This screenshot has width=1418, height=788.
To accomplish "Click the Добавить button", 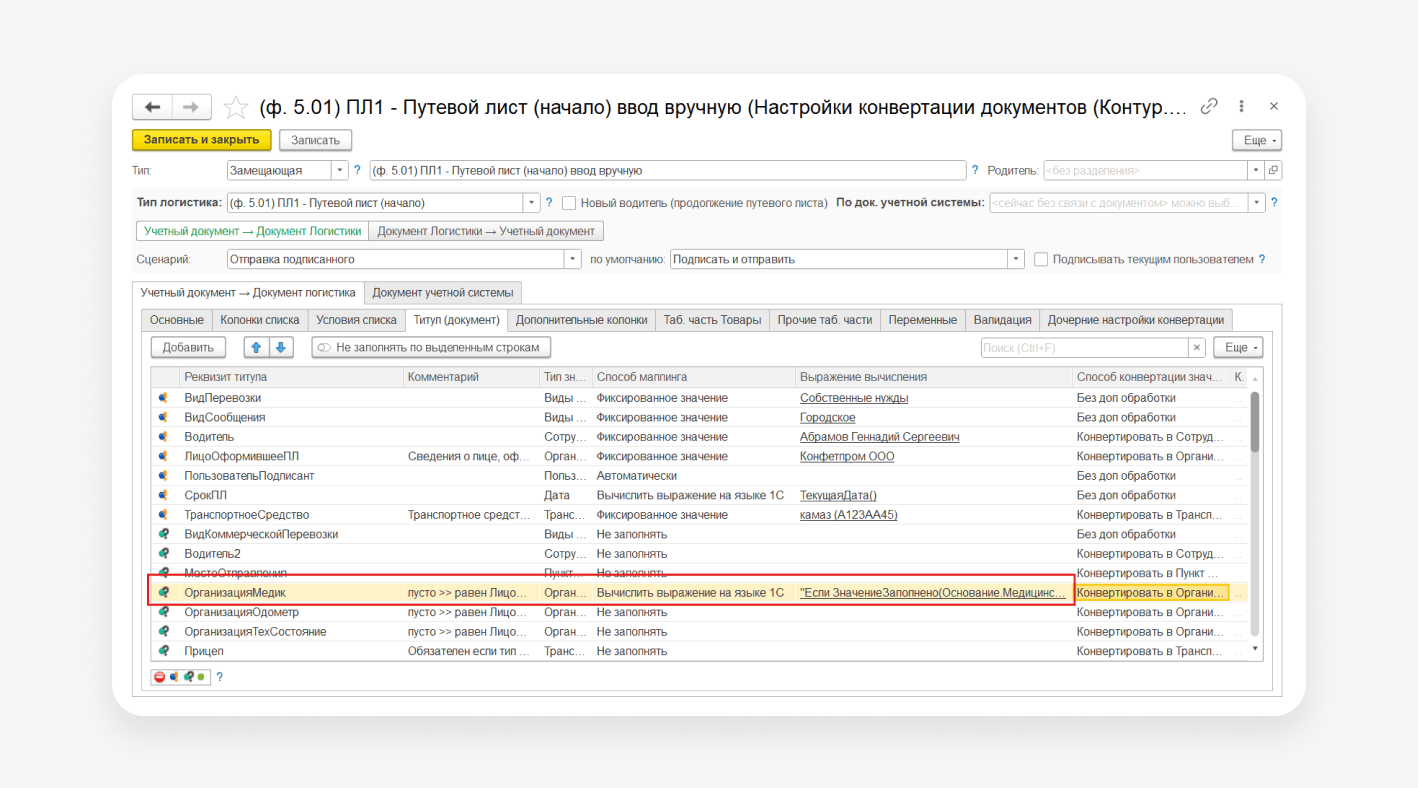I will pos(189,347).
